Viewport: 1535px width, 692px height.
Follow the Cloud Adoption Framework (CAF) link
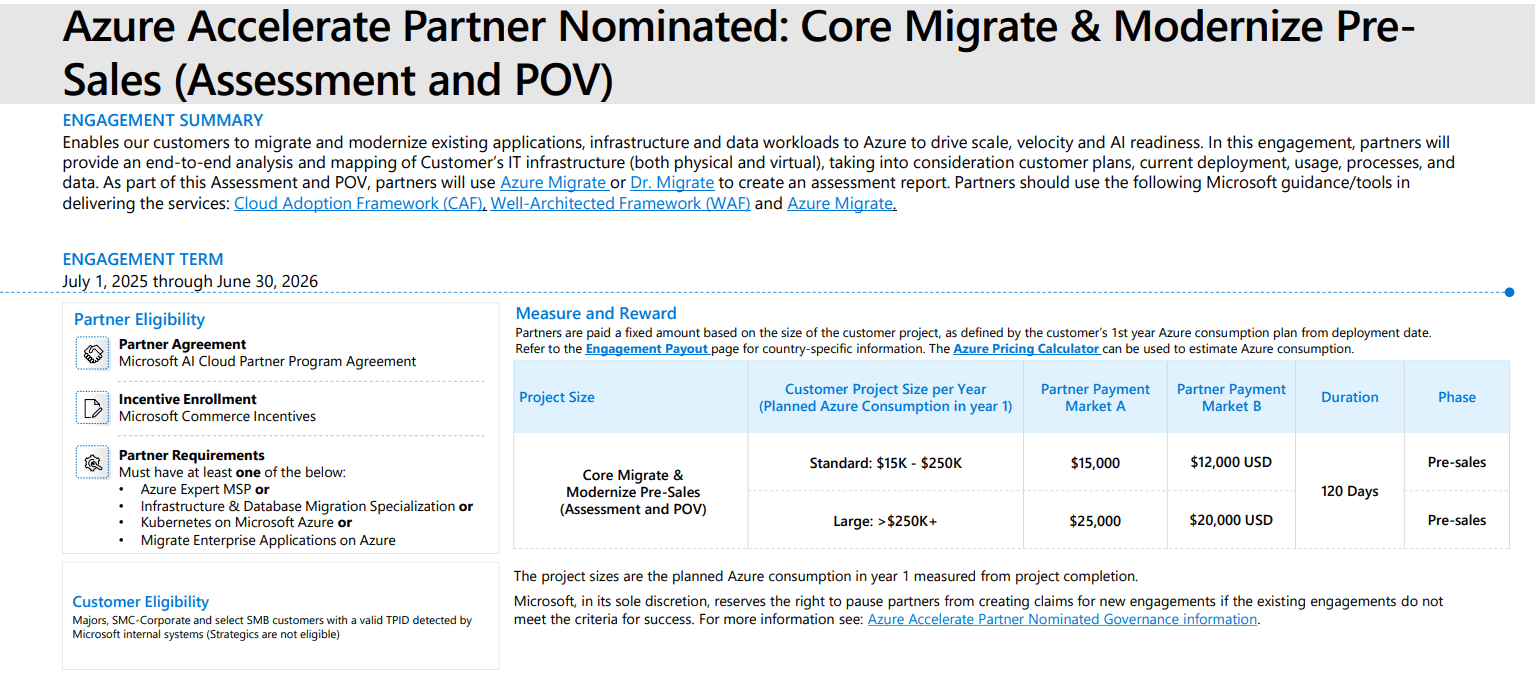pos(360,203)
